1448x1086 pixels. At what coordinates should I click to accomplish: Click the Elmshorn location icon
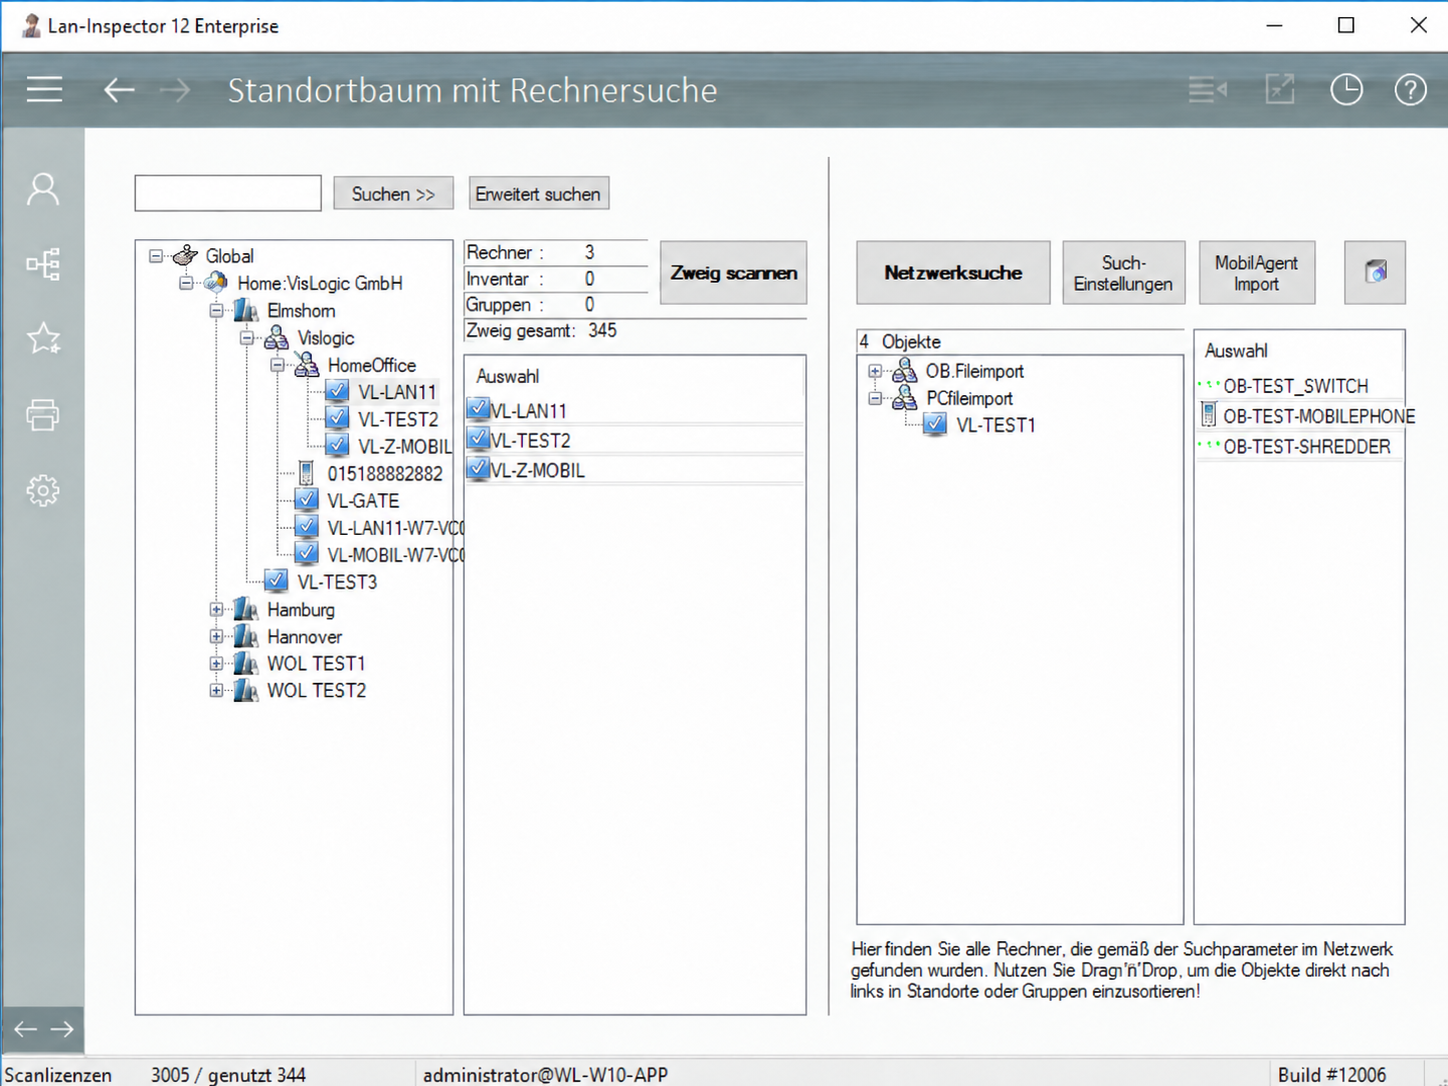246,310
